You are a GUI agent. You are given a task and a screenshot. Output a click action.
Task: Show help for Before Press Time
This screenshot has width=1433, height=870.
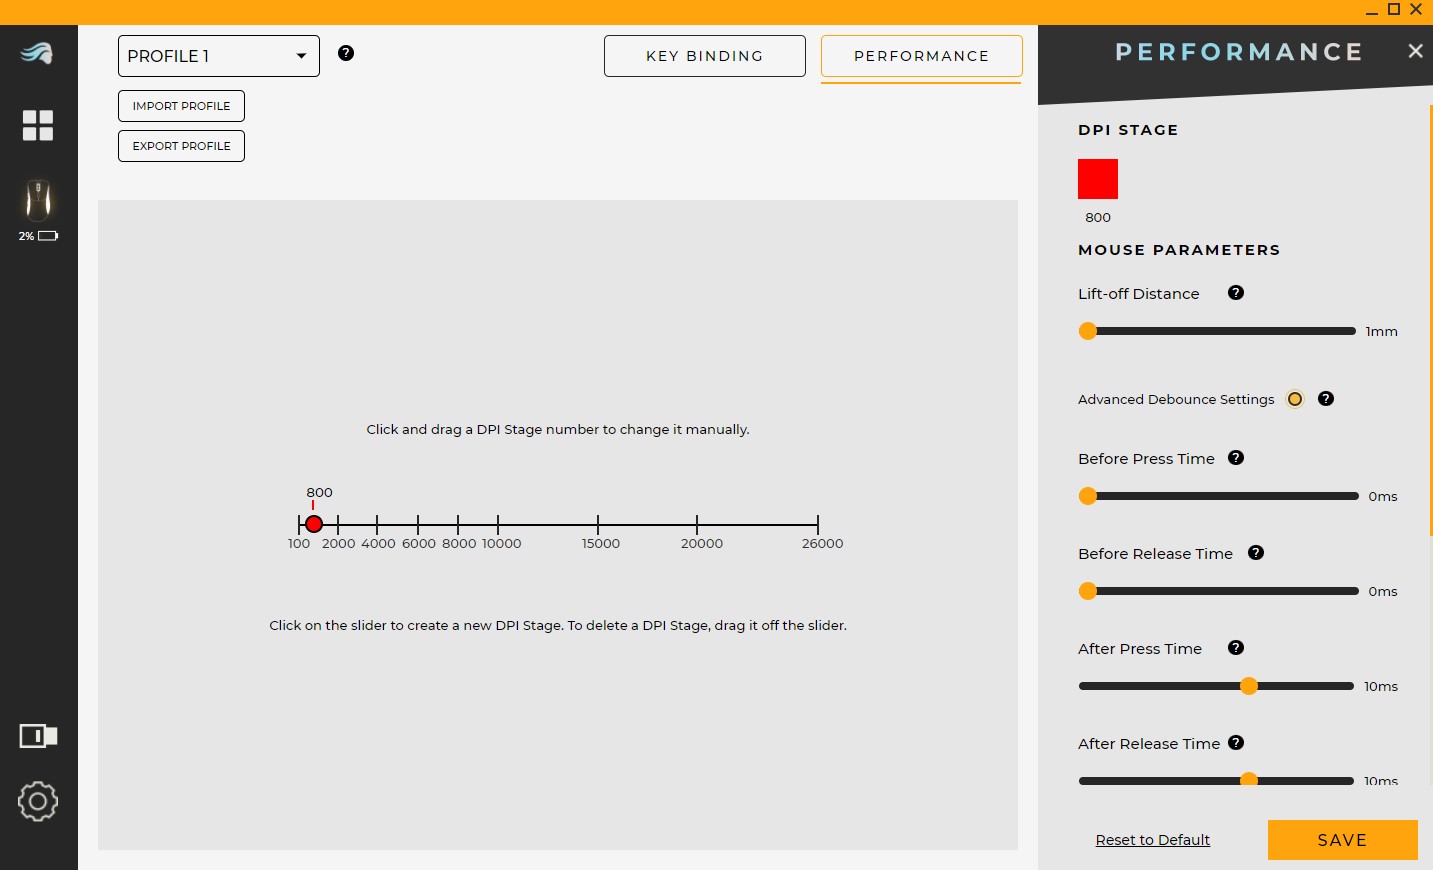[1236, 458]
